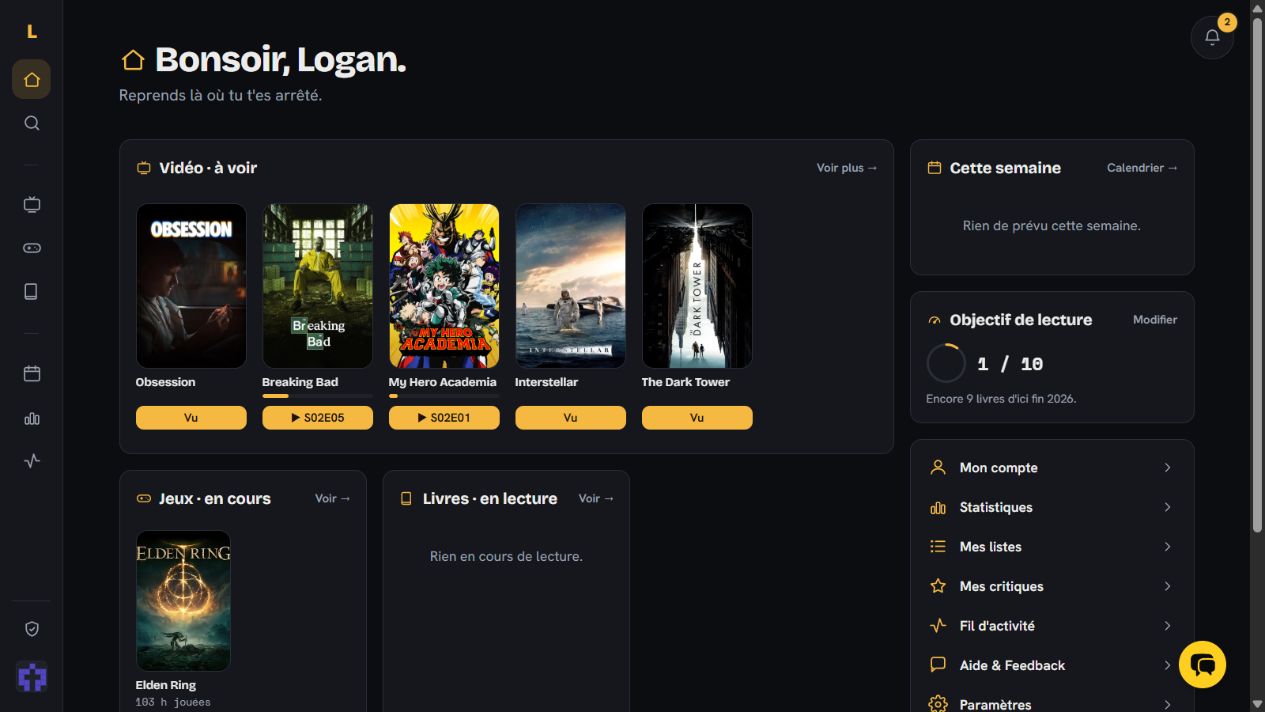Click the L logo at top of sidebar
Viewport: 1265px width, 712px height.
click(x=31, y=32)
